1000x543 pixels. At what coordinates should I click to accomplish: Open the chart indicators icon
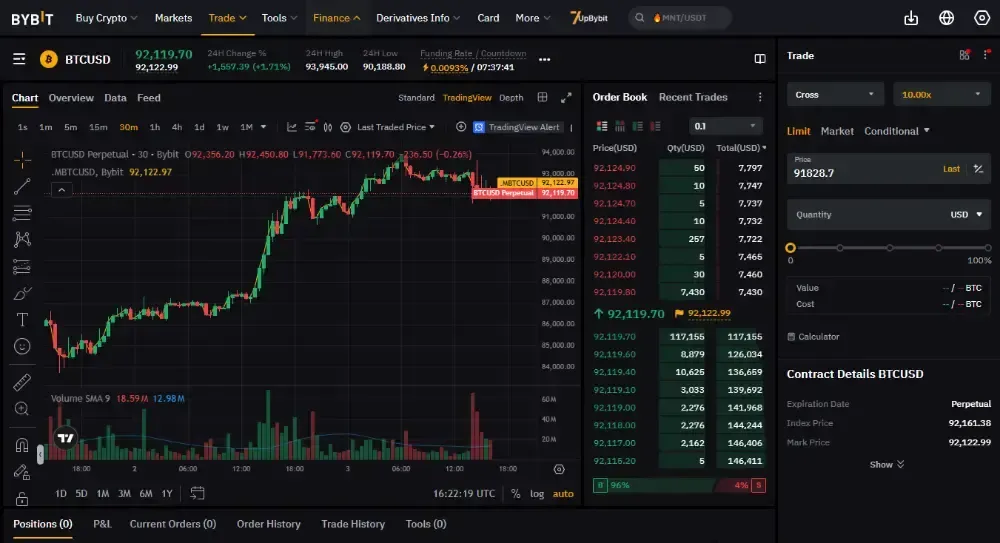tap(291, 127)
